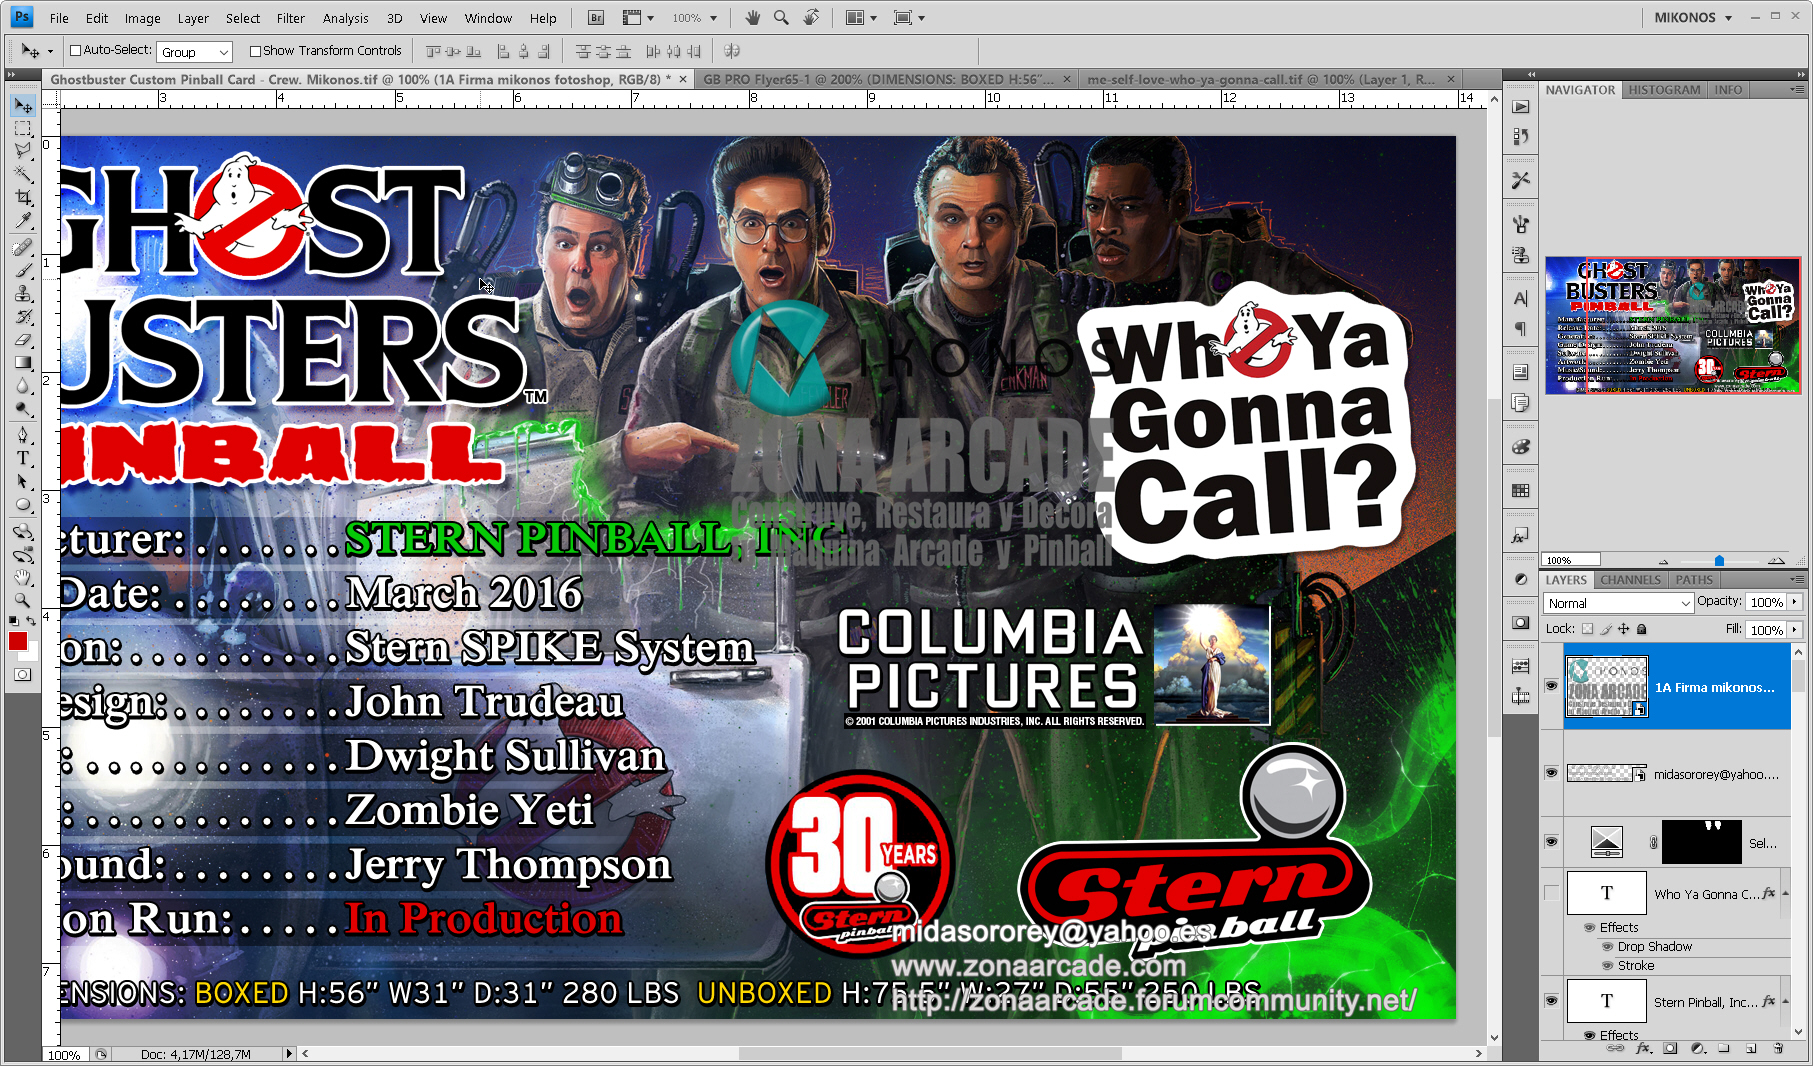
Task: Select the Move tool
Action: tap(23, 105)
